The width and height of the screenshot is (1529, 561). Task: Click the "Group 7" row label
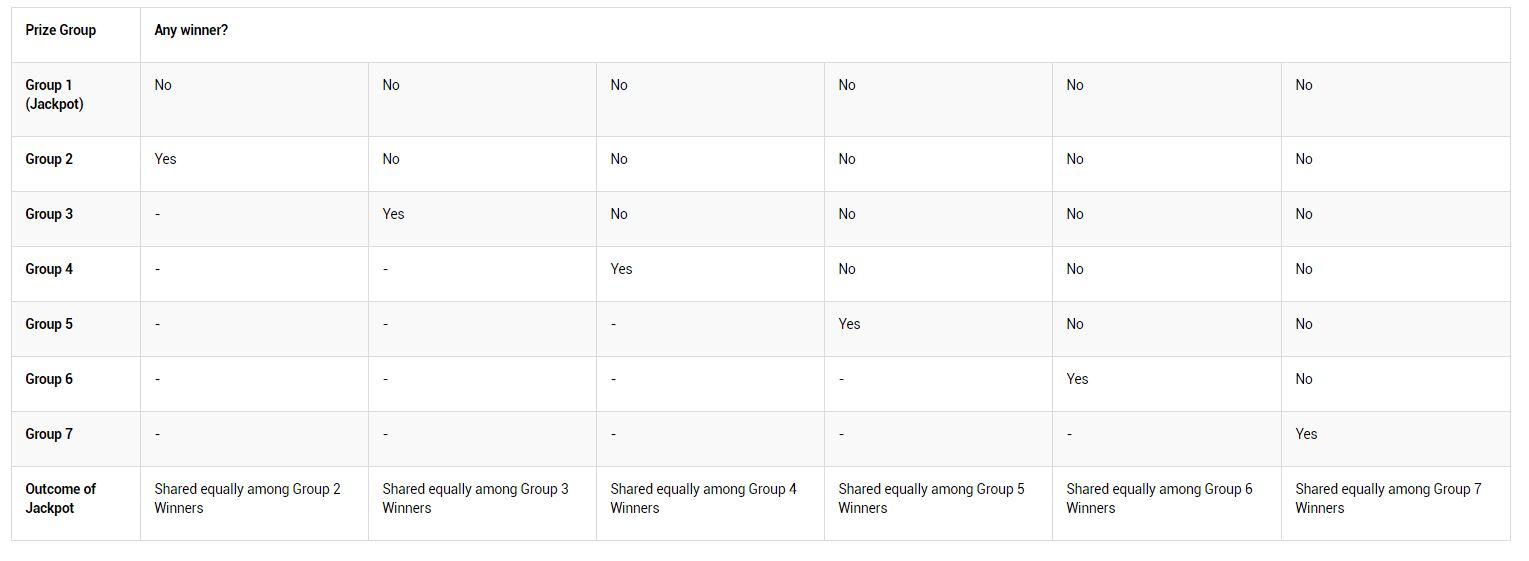point(49,434)
